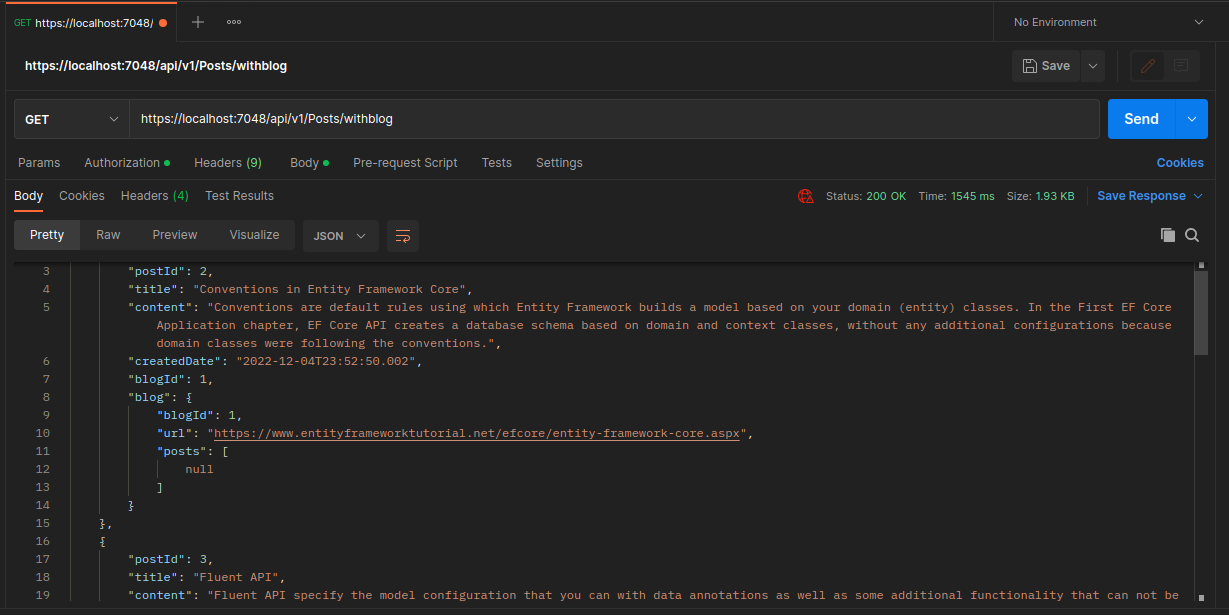The height and width of the screenshot is (615, 1229).
Task: Select the Pretty view mode
Action: click(x=47, y=235)
